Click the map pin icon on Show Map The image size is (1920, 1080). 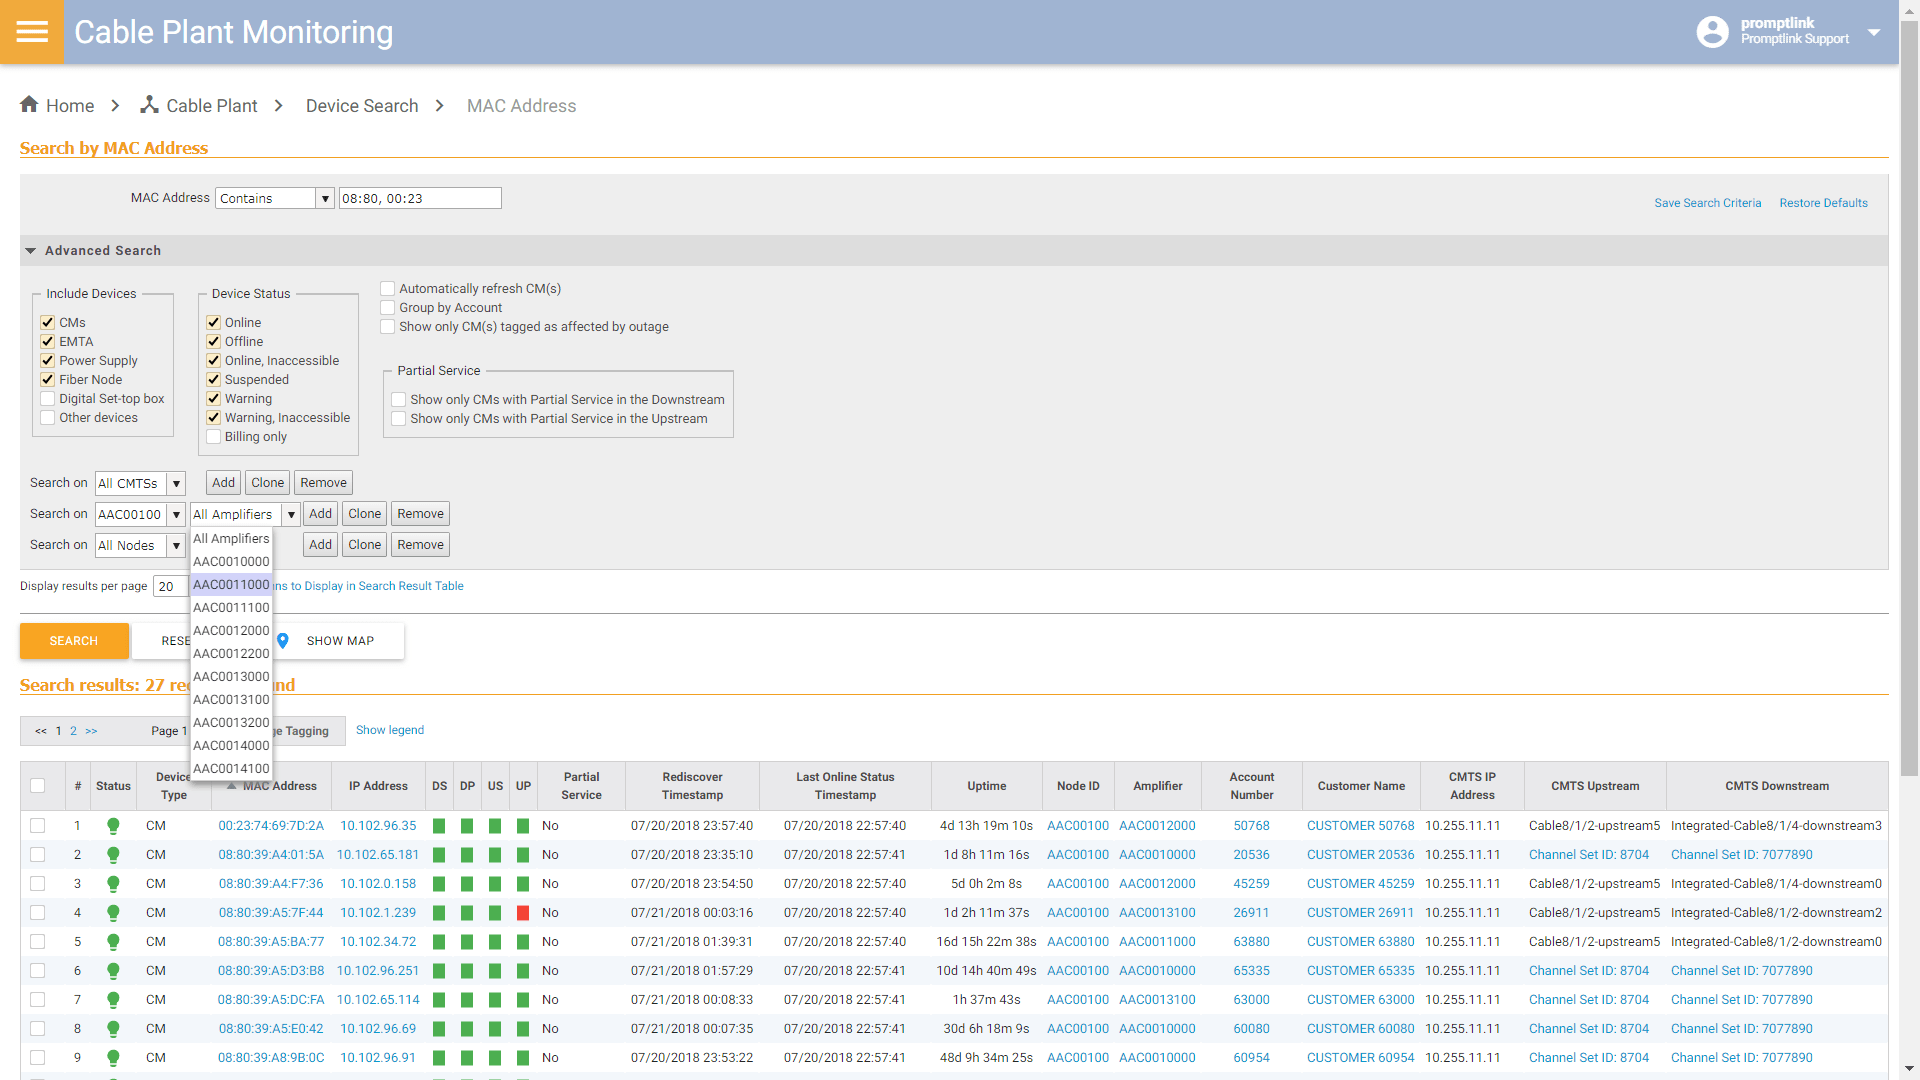pos(283,641)
